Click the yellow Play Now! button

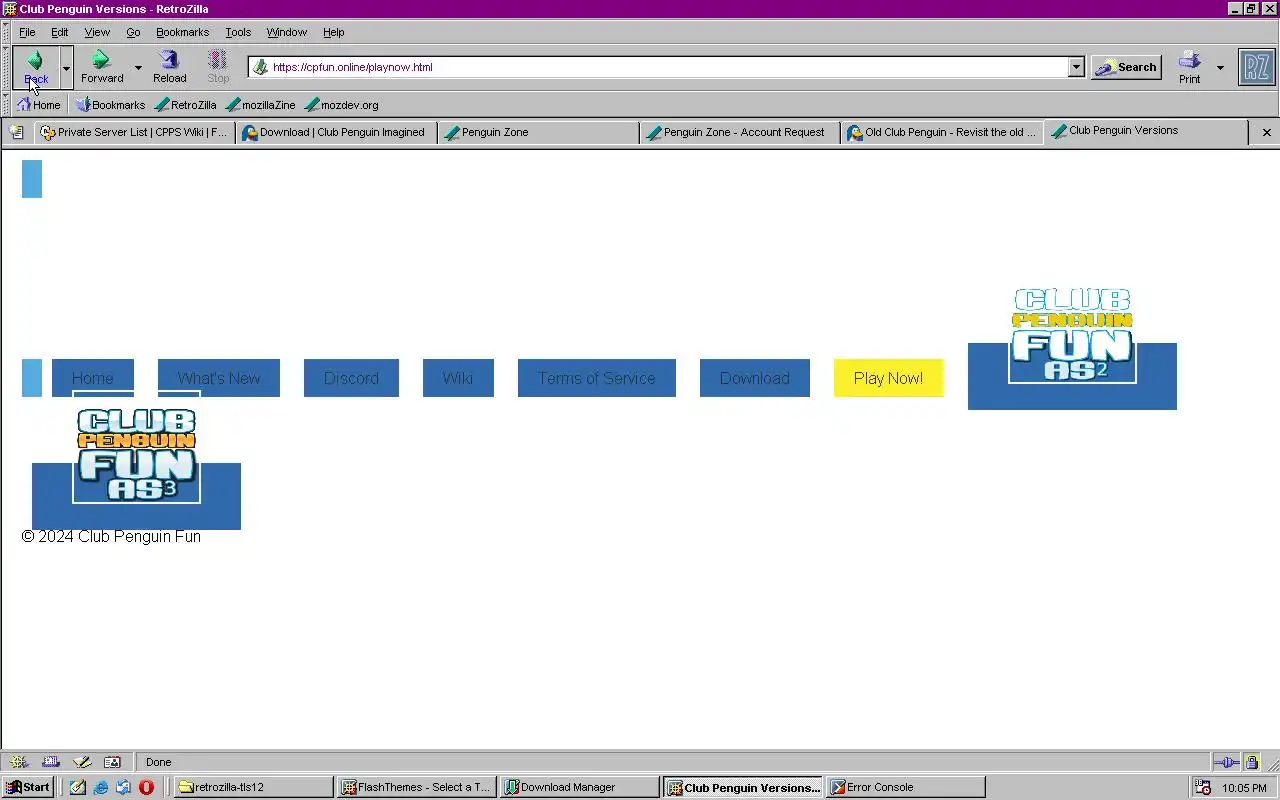point(889,378)
